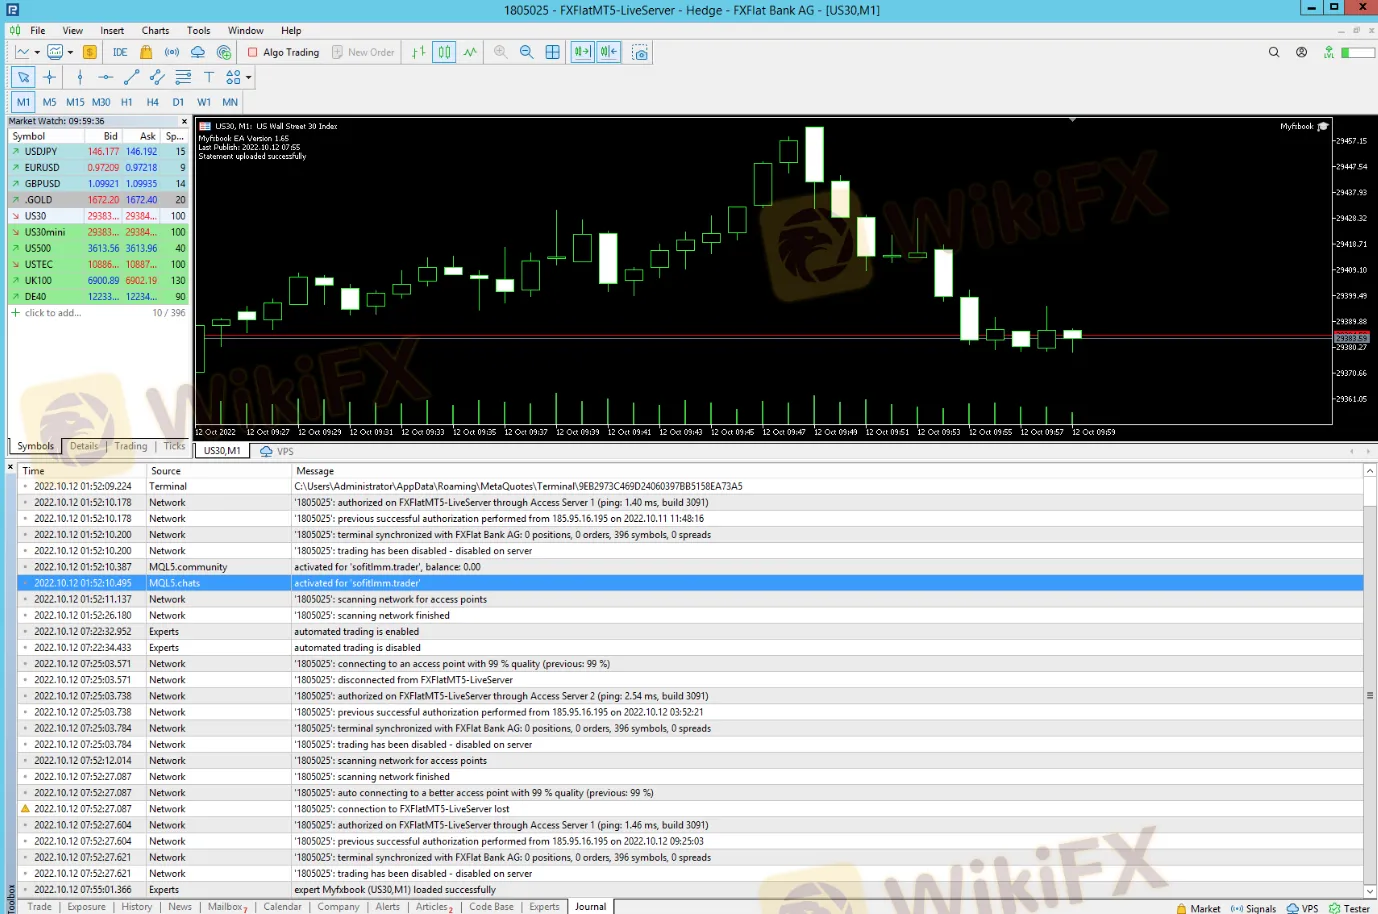Select the M15 timeframe
The image size is (1378, 914).
point(75,102)
